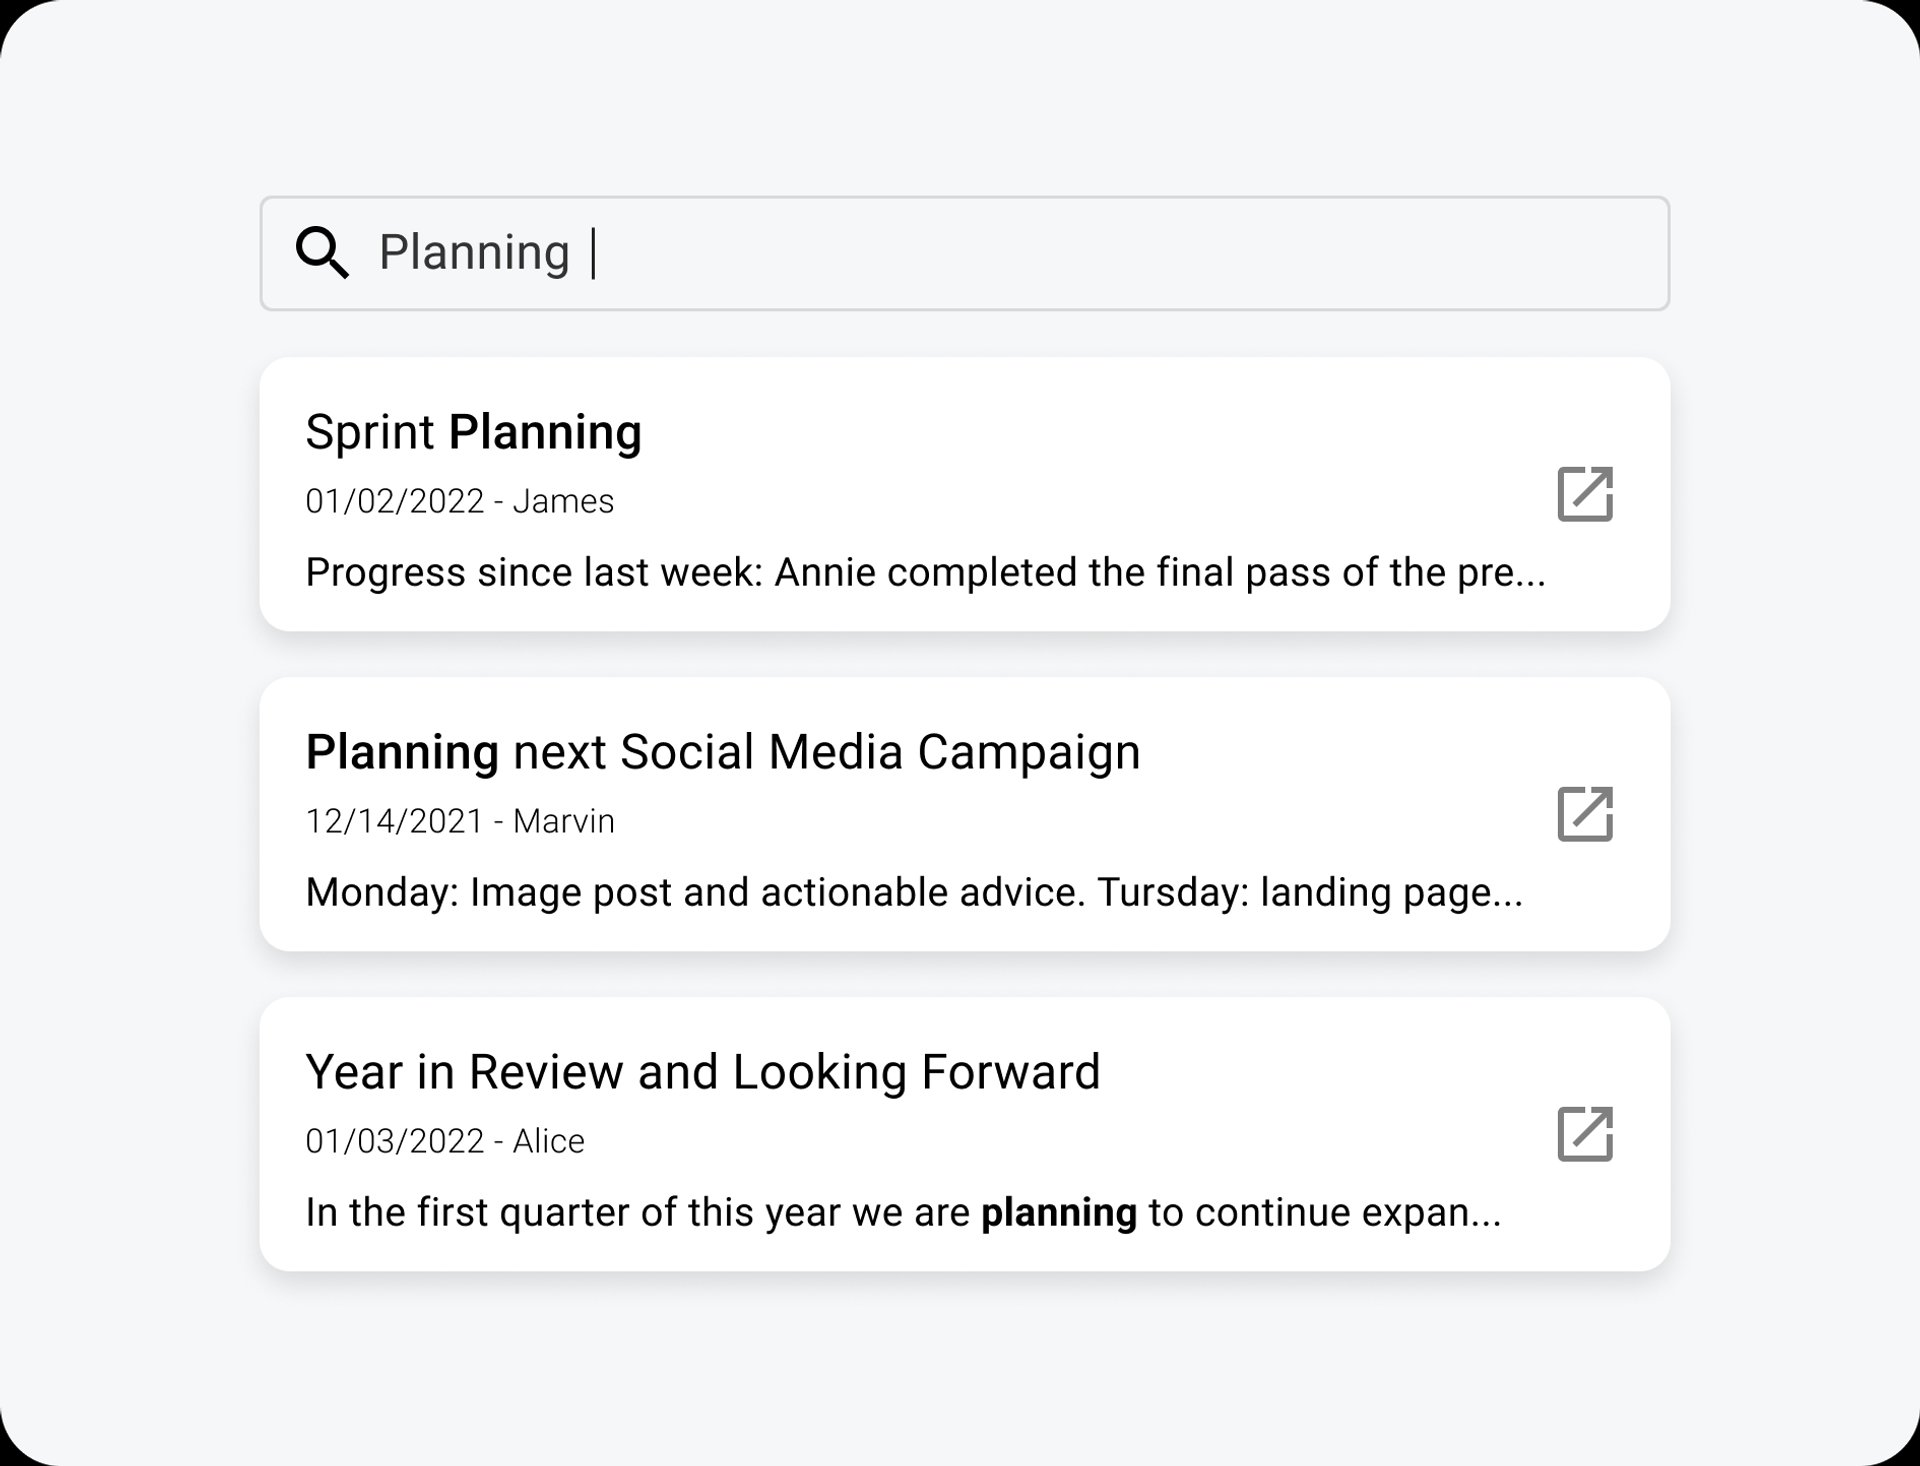
Task: Place cursor after the word Planning in search
Action: point(592,253)
